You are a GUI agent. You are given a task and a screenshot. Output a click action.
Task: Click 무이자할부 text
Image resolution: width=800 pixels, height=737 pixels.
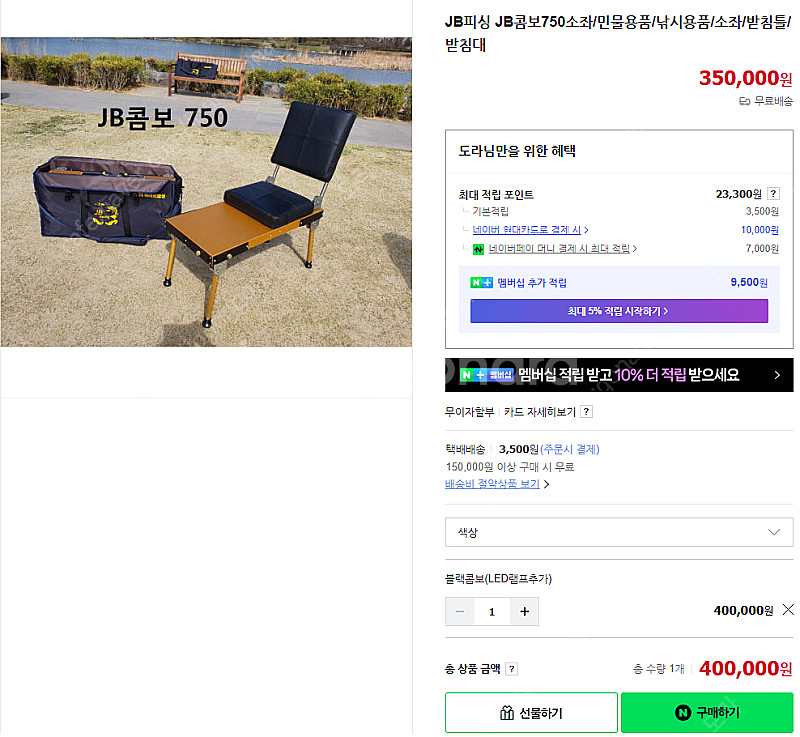click(469, 412)
